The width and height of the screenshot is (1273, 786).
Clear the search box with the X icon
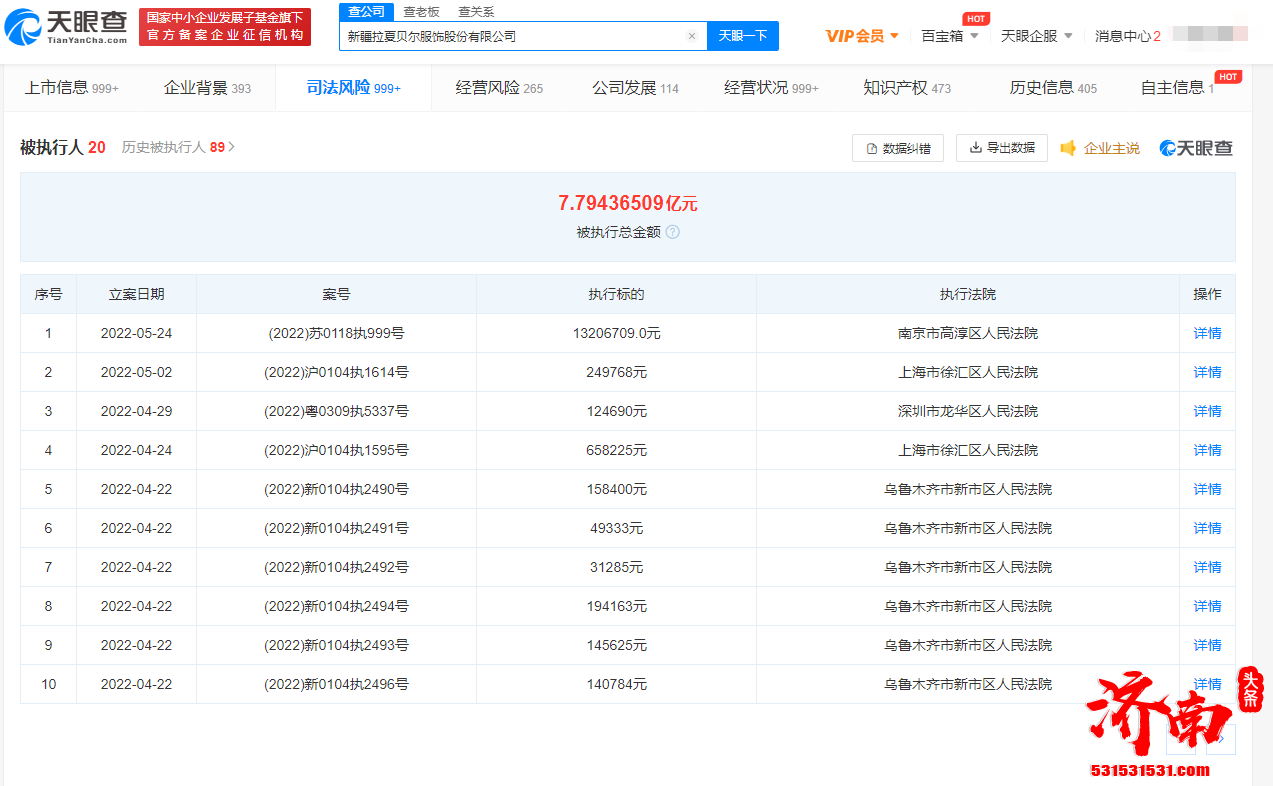[691, 36]
